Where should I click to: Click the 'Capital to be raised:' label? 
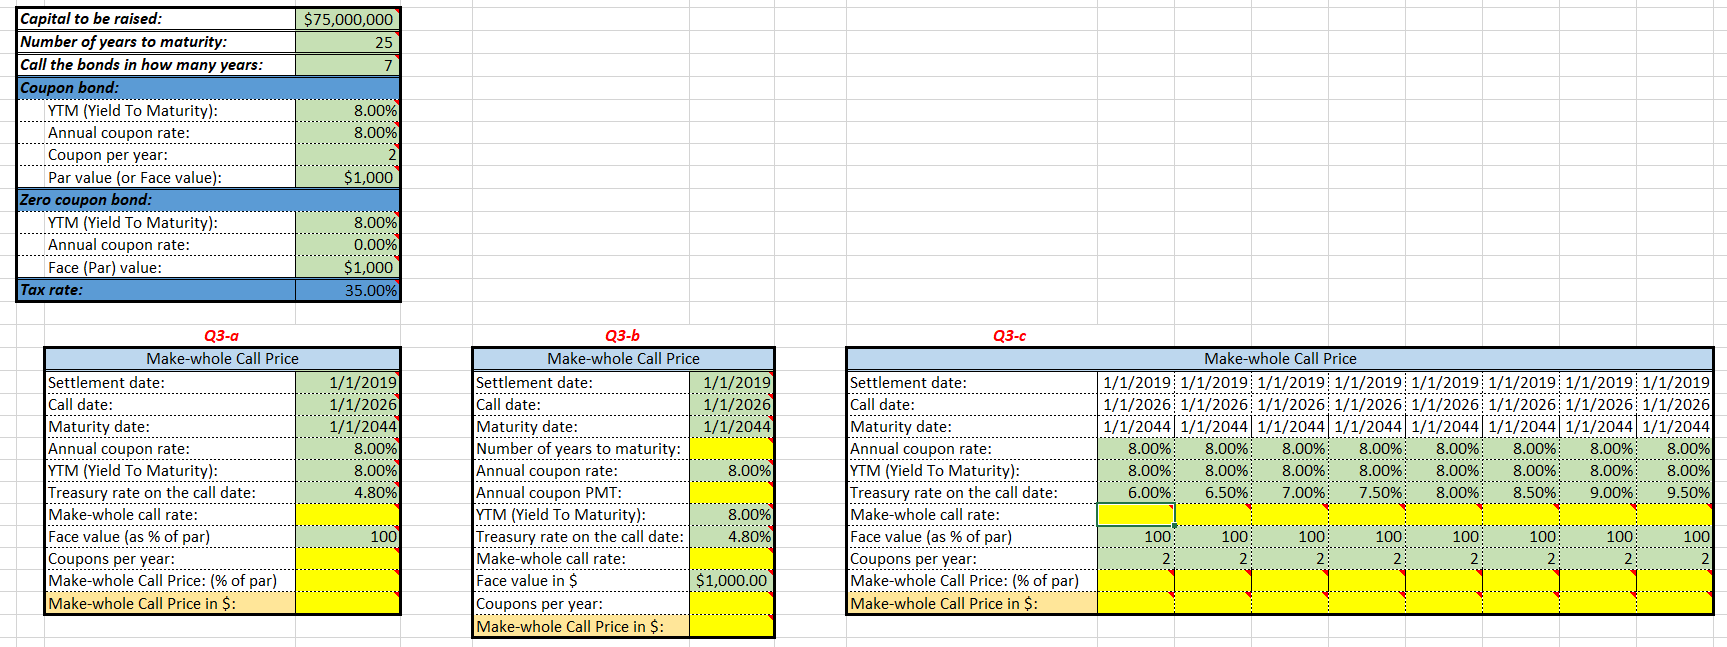point(91,19)
